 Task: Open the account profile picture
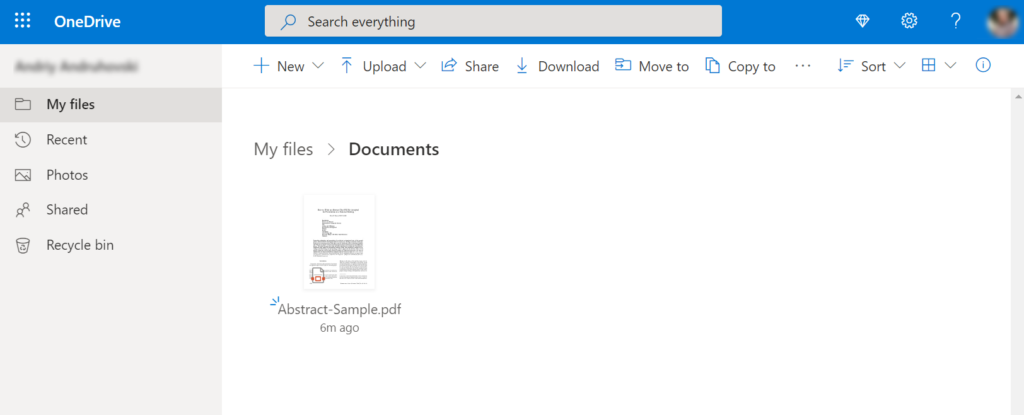(1004, 22)
